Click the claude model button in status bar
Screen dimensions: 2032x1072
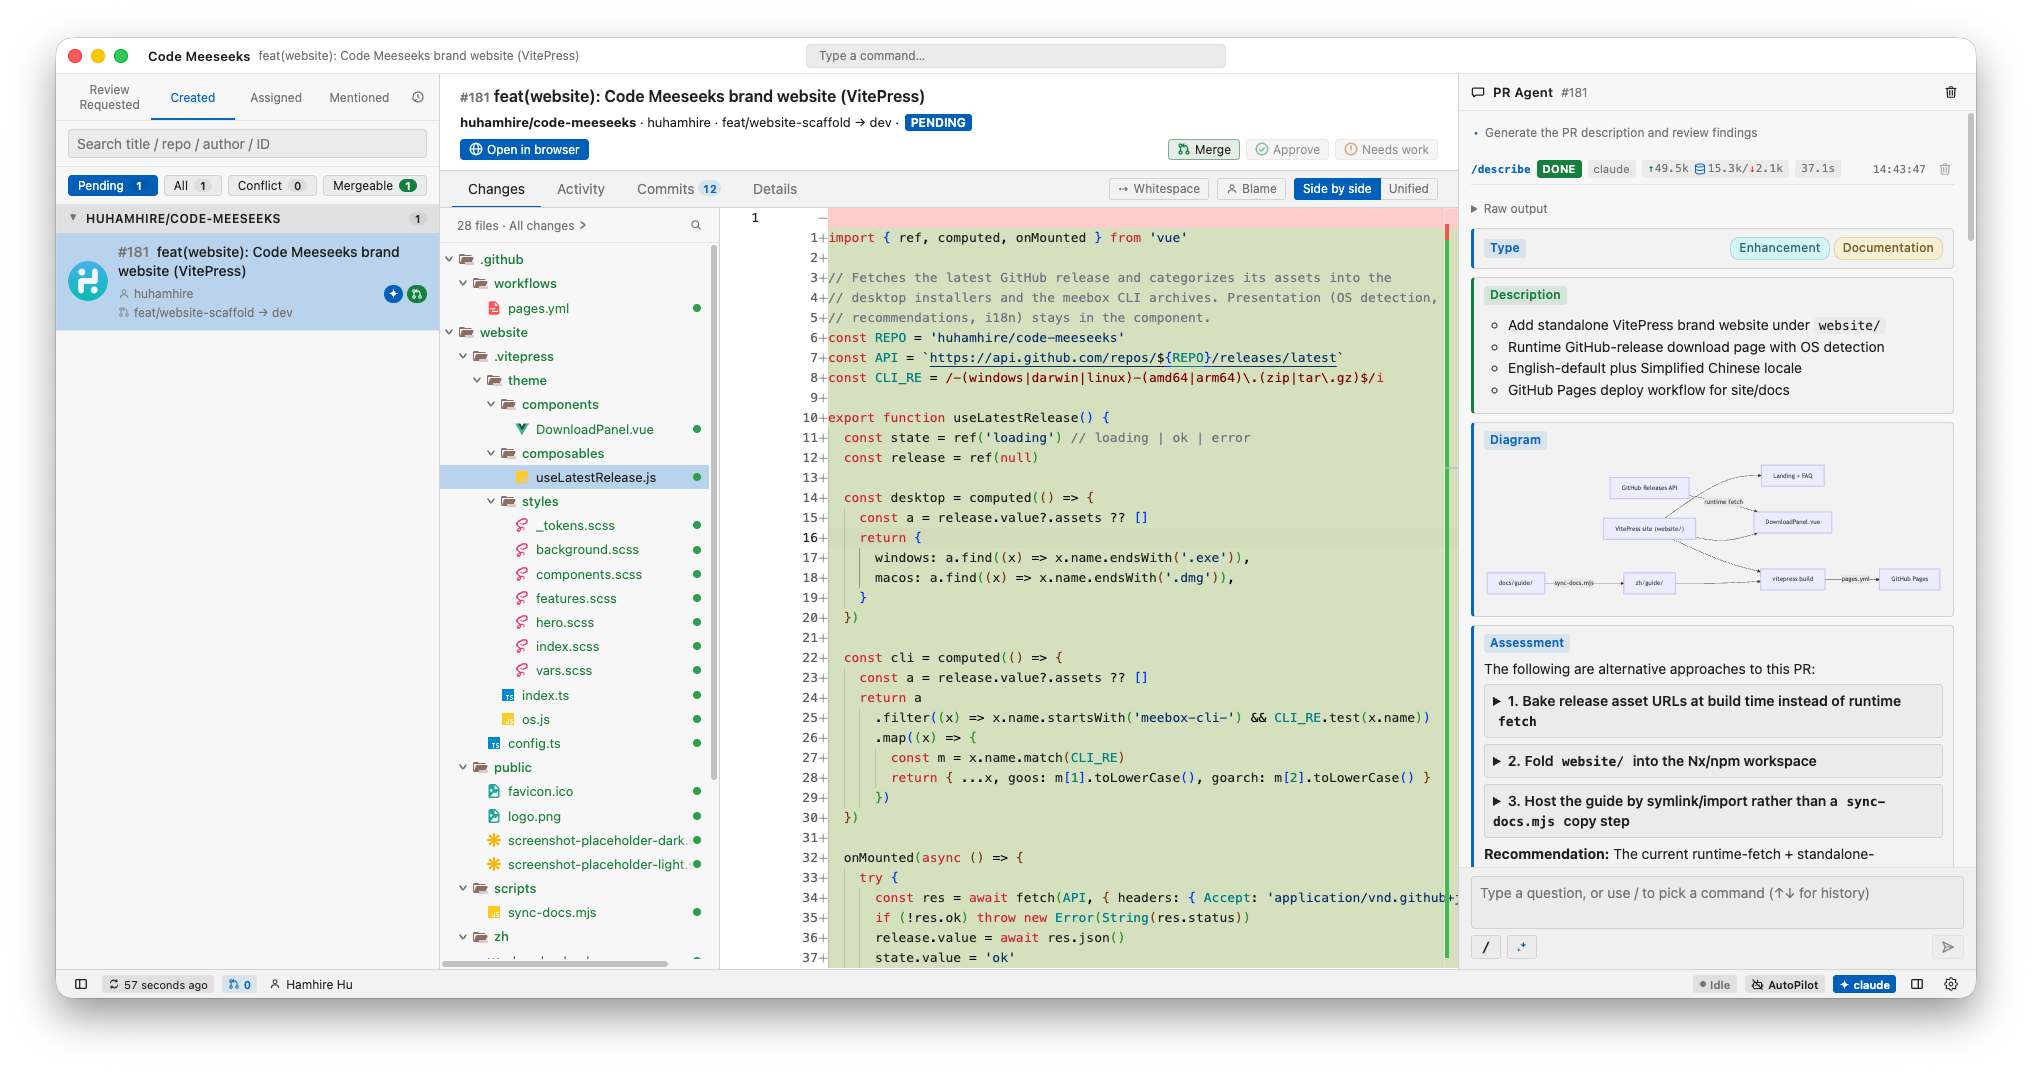pos(1865,984)
